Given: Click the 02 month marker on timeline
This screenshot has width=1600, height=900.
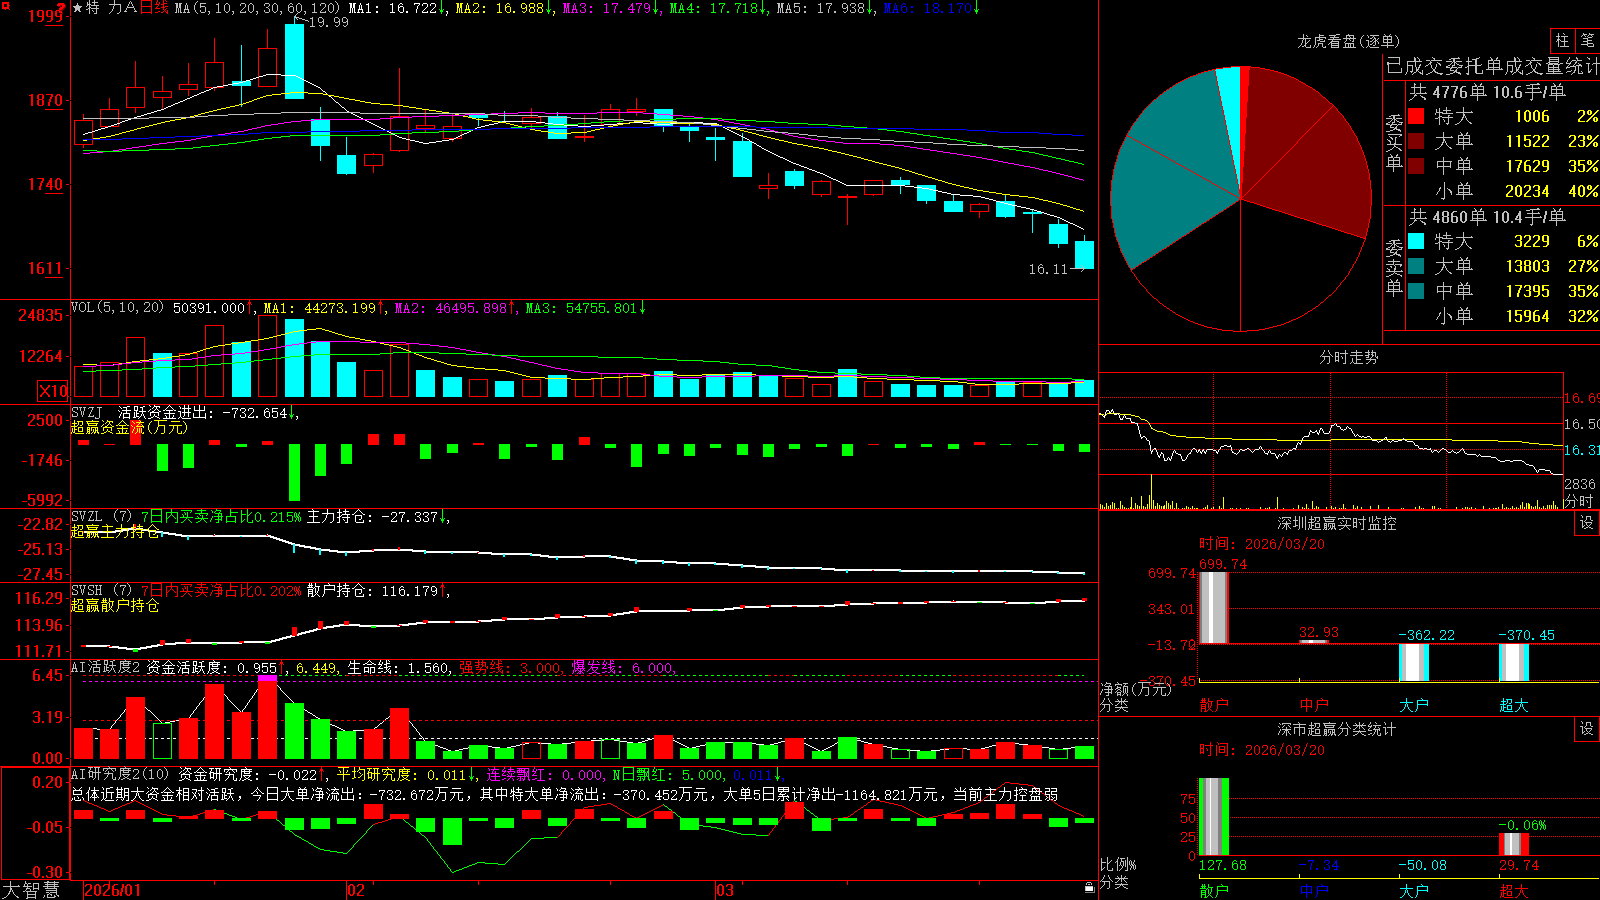Looking at the screenshot, I should point(355,890).
